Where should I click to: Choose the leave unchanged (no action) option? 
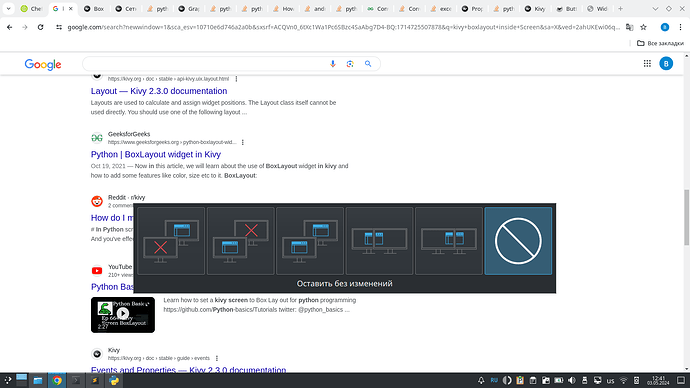coord(518,241)
